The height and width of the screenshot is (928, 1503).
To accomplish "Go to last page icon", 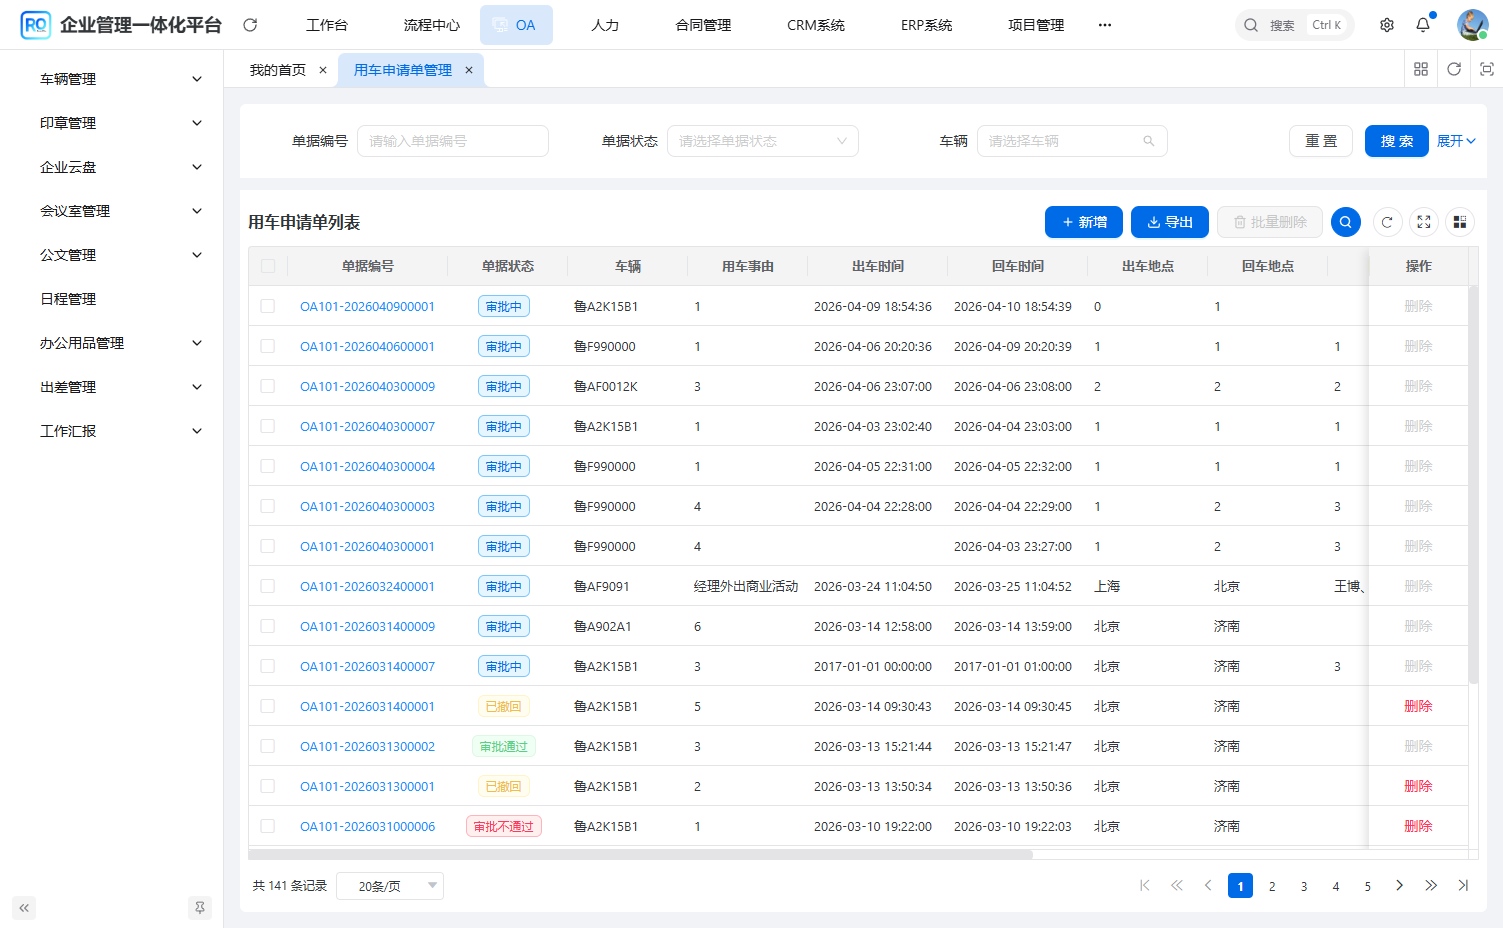I will coord(1463,886).
